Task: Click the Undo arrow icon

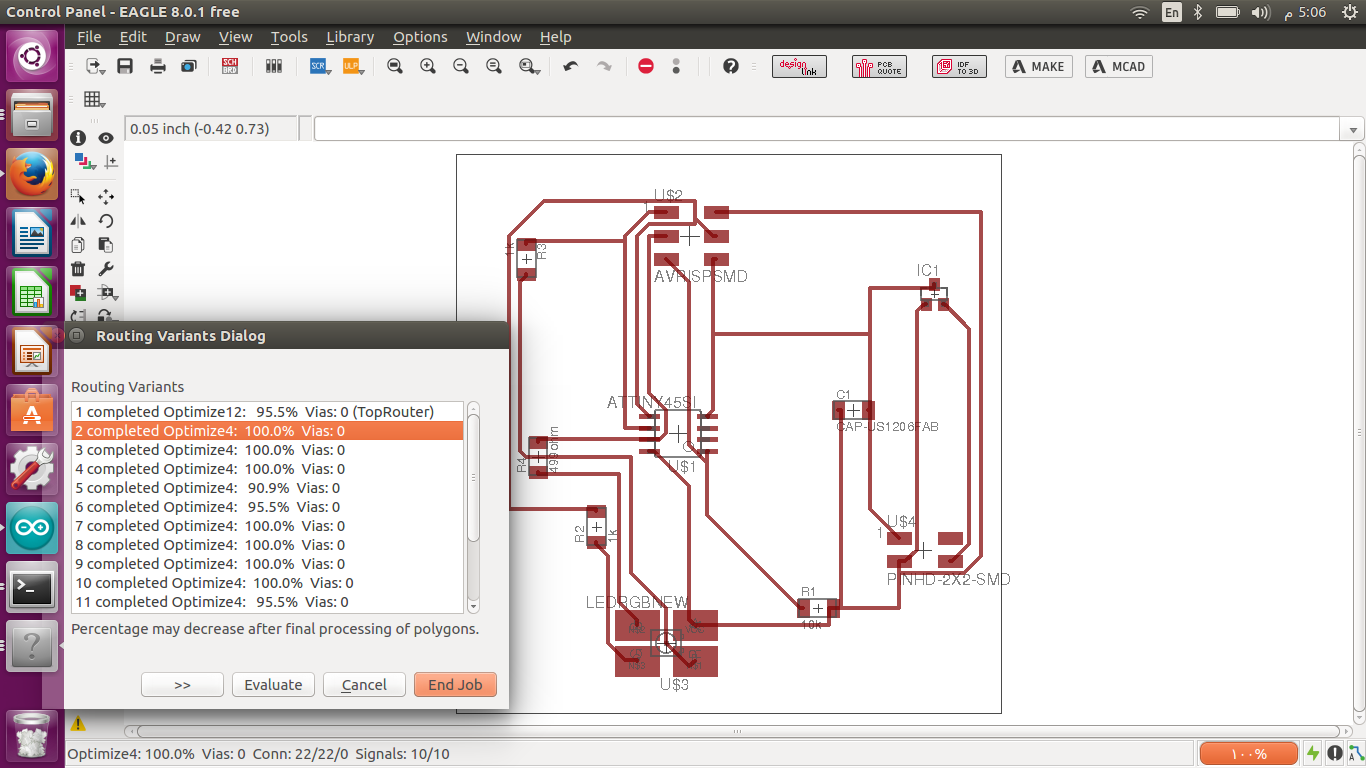Action: pos(571,66)
